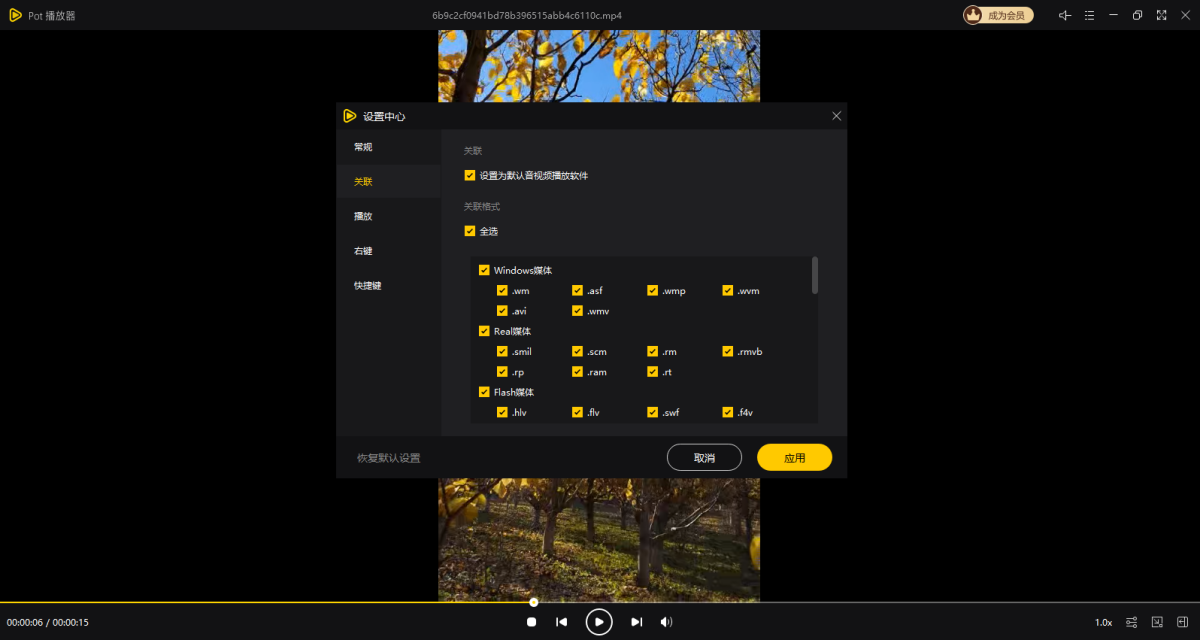Enter fullscreen mode from the title bar
Image resolution: width=1200 pixels, height=640 pixels.
tap(1161, 15)
